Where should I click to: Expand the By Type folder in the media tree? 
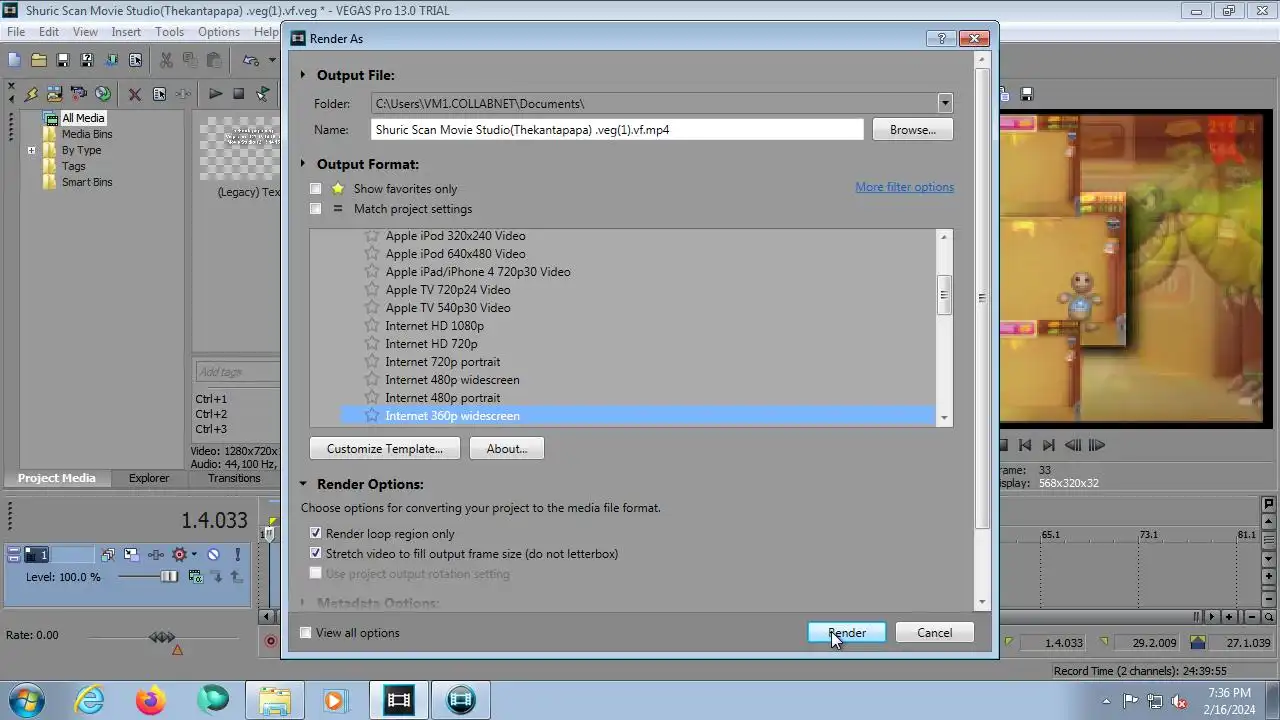tap(32, 151)
